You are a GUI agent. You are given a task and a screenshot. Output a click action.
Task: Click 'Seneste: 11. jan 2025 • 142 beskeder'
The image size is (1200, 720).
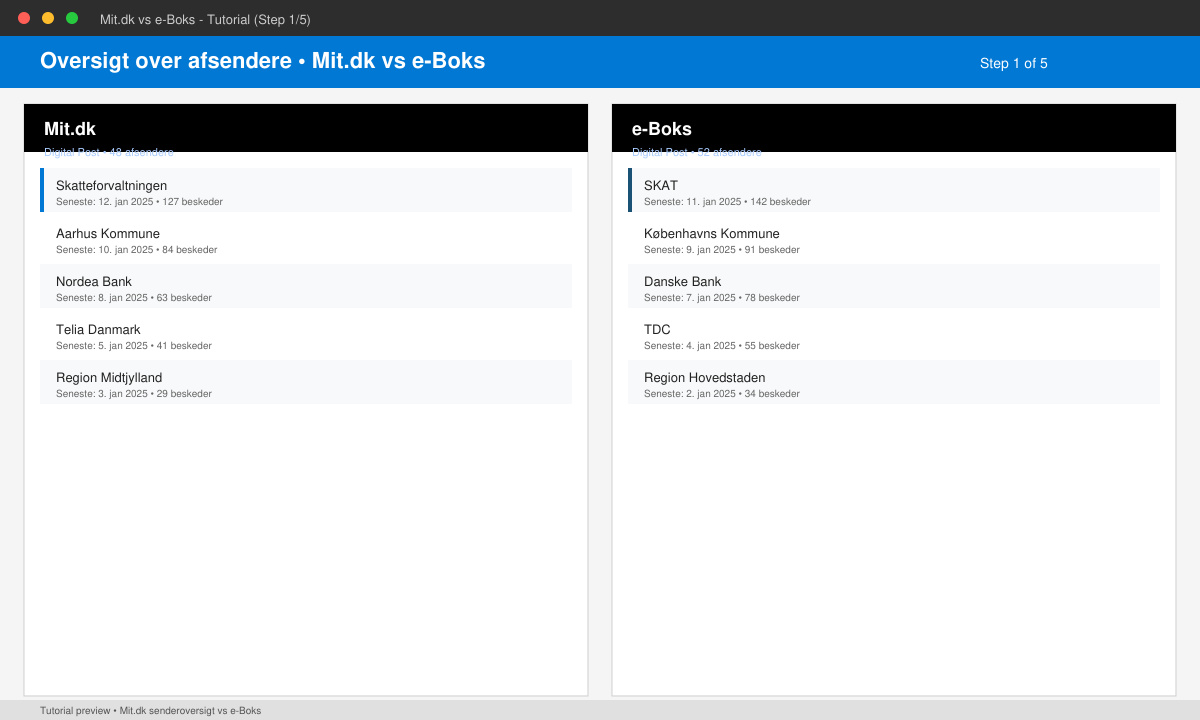click(727, 202)
